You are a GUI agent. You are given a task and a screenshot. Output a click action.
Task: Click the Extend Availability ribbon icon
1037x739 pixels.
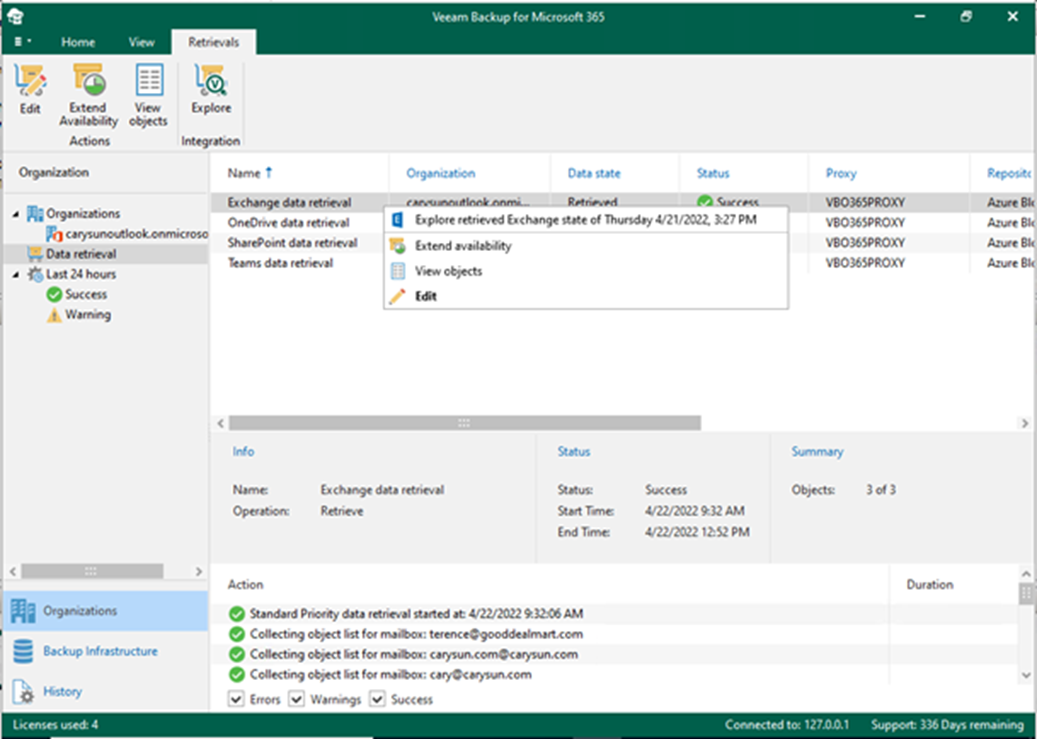tap(88, 95)
